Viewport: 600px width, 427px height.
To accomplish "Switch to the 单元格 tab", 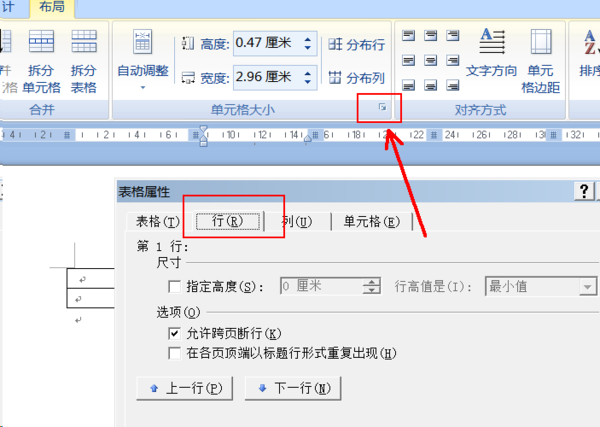I will click(372, 222).
